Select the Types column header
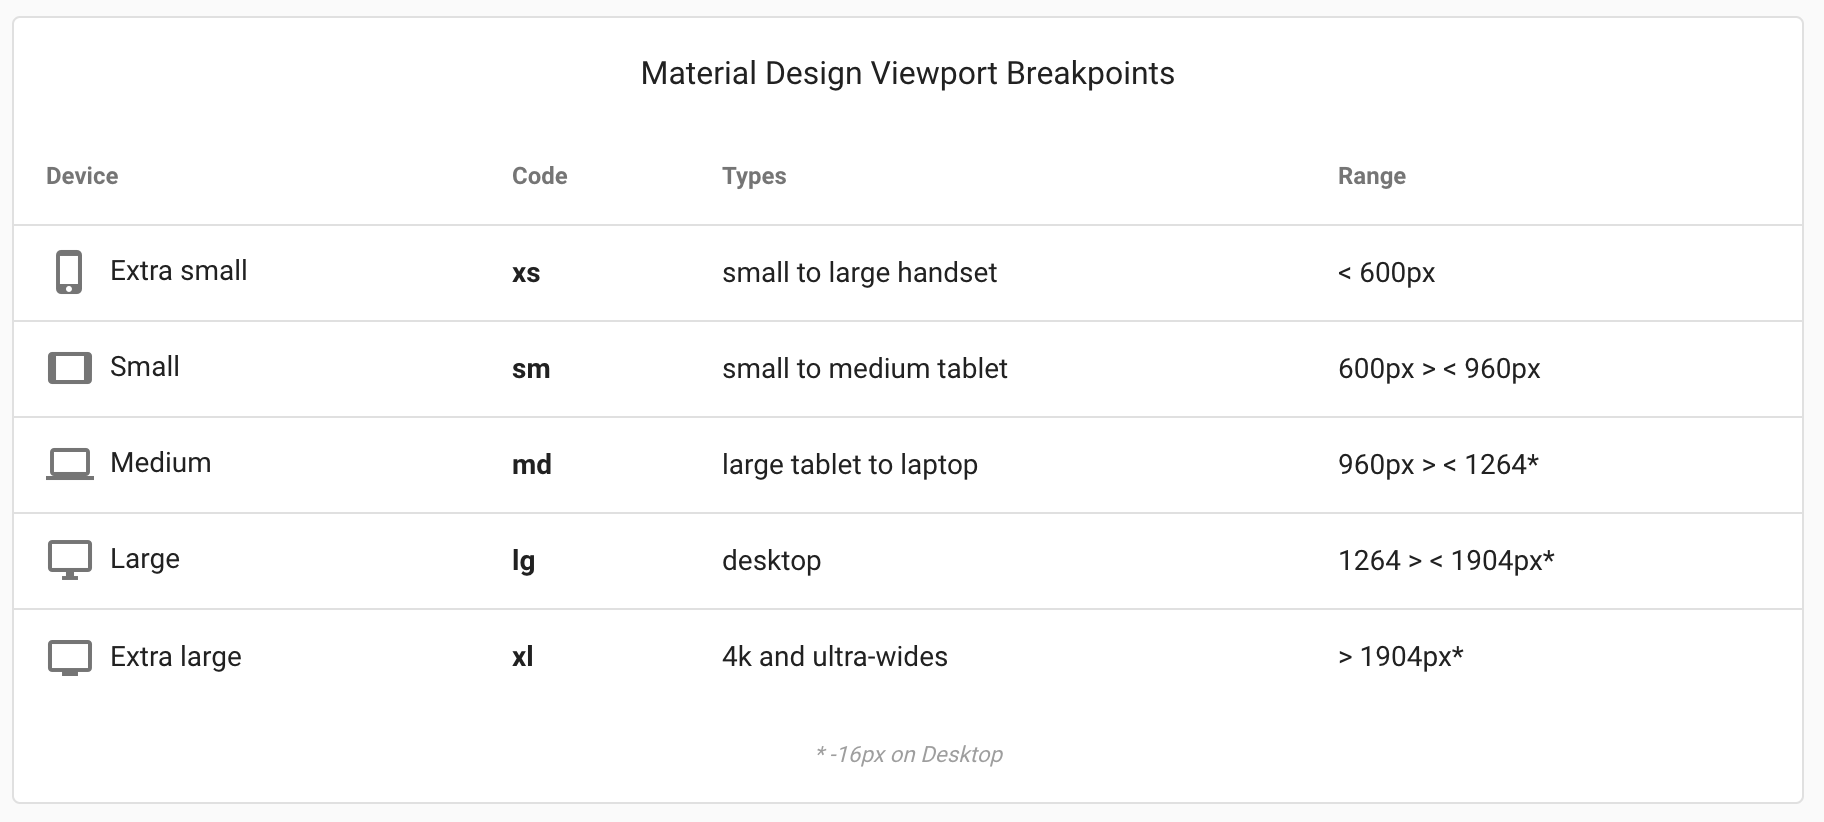This screenshot has height=822, width=1824. (754, 177)
